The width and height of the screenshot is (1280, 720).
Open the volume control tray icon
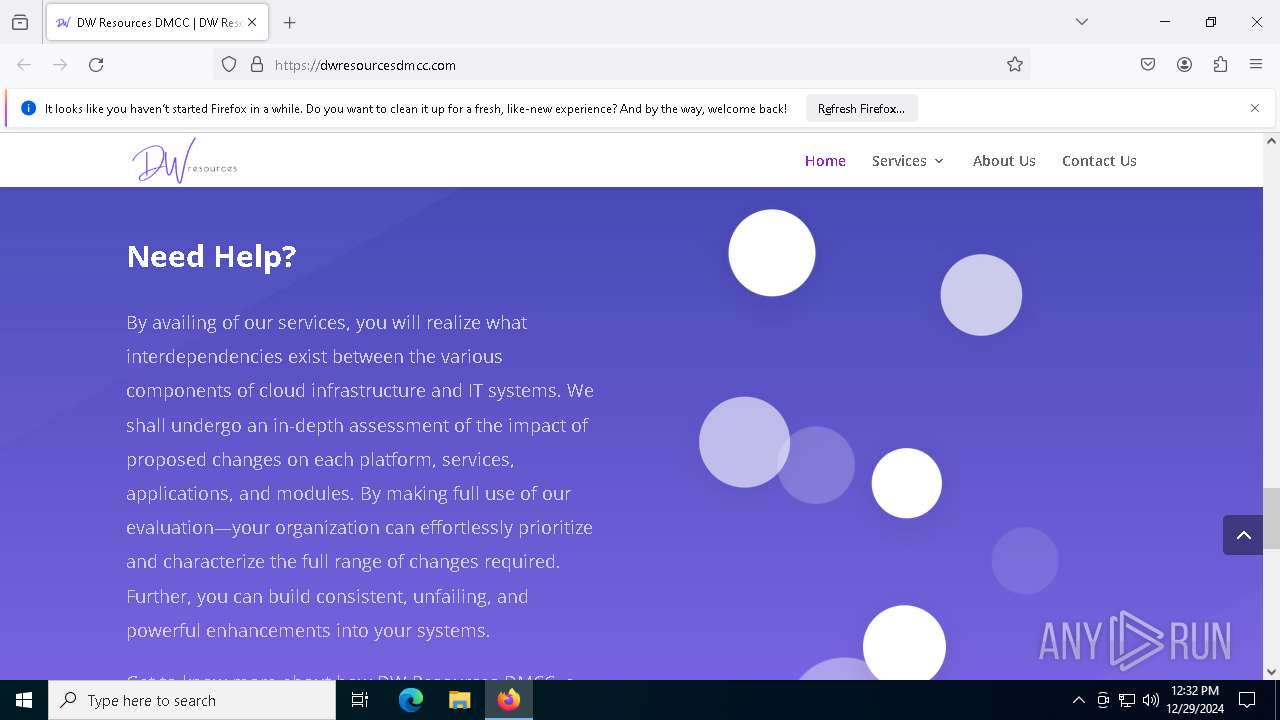[1151, 700]
